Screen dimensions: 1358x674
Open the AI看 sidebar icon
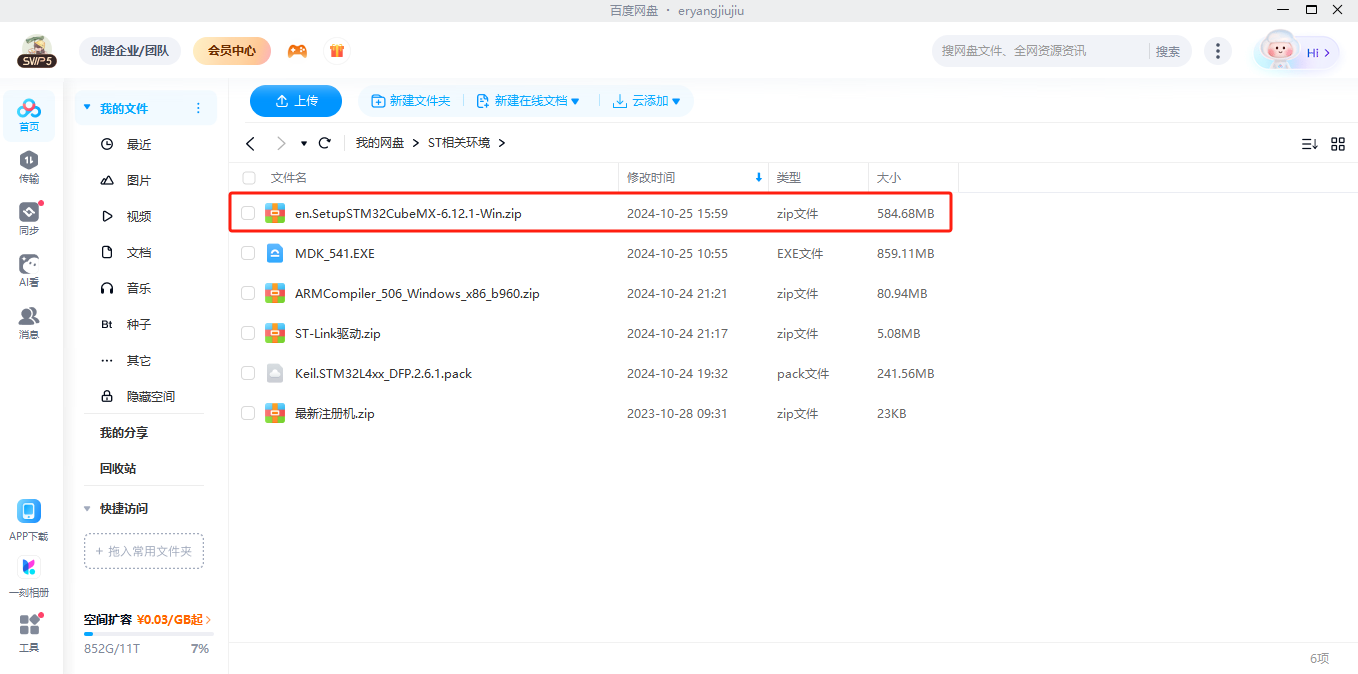(29, 271)
